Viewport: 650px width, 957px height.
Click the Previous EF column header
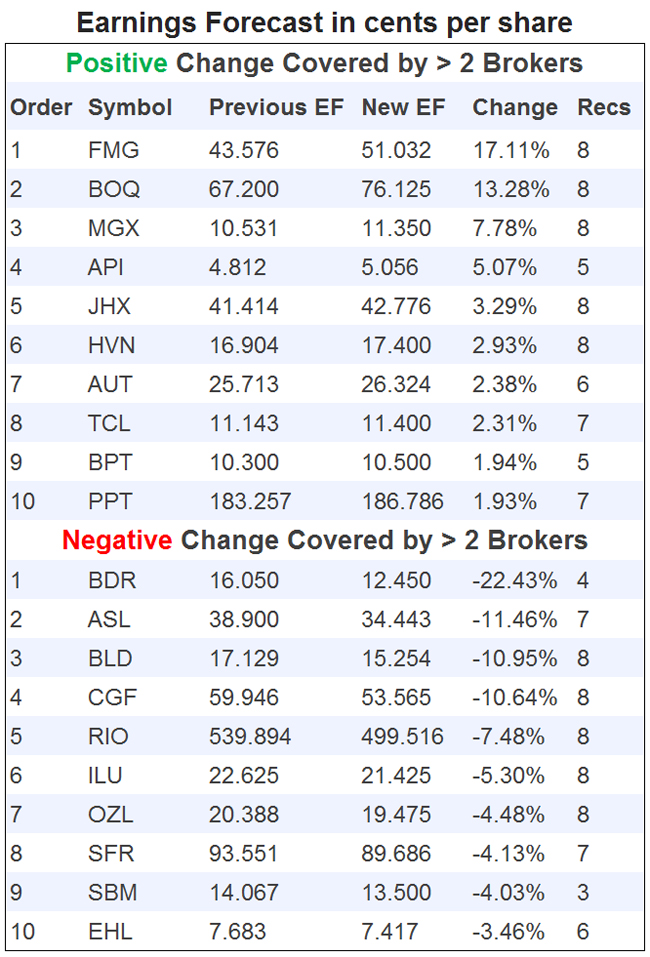coord(275,108)
